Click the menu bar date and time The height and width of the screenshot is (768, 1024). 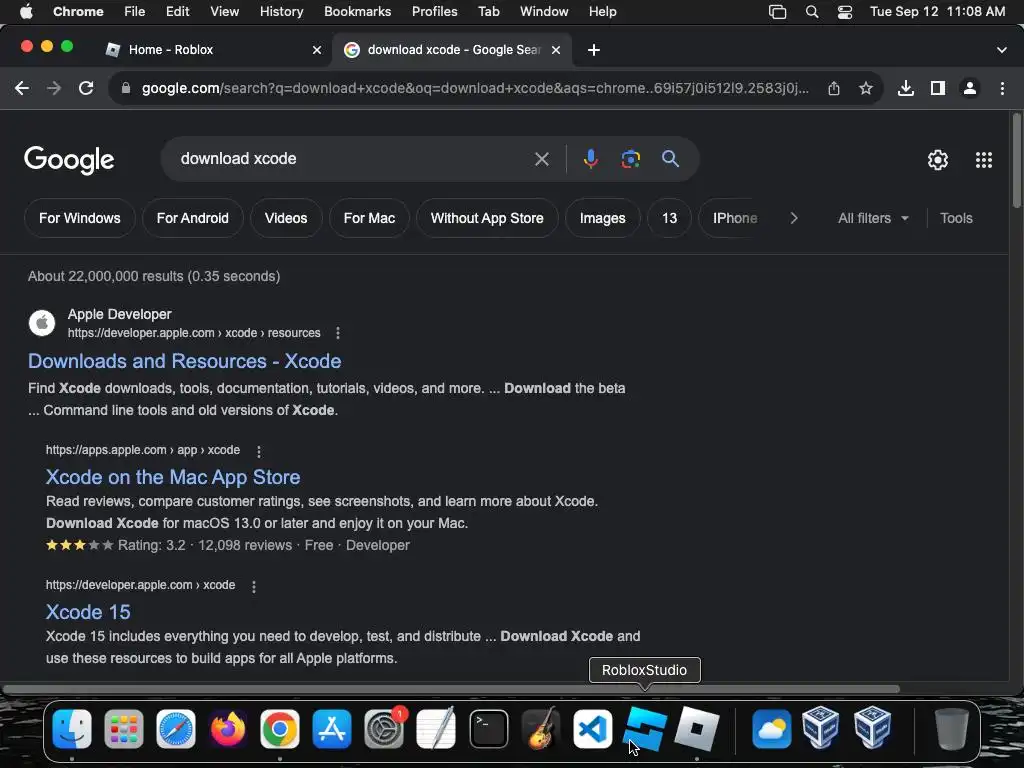[x=937, y=12]
